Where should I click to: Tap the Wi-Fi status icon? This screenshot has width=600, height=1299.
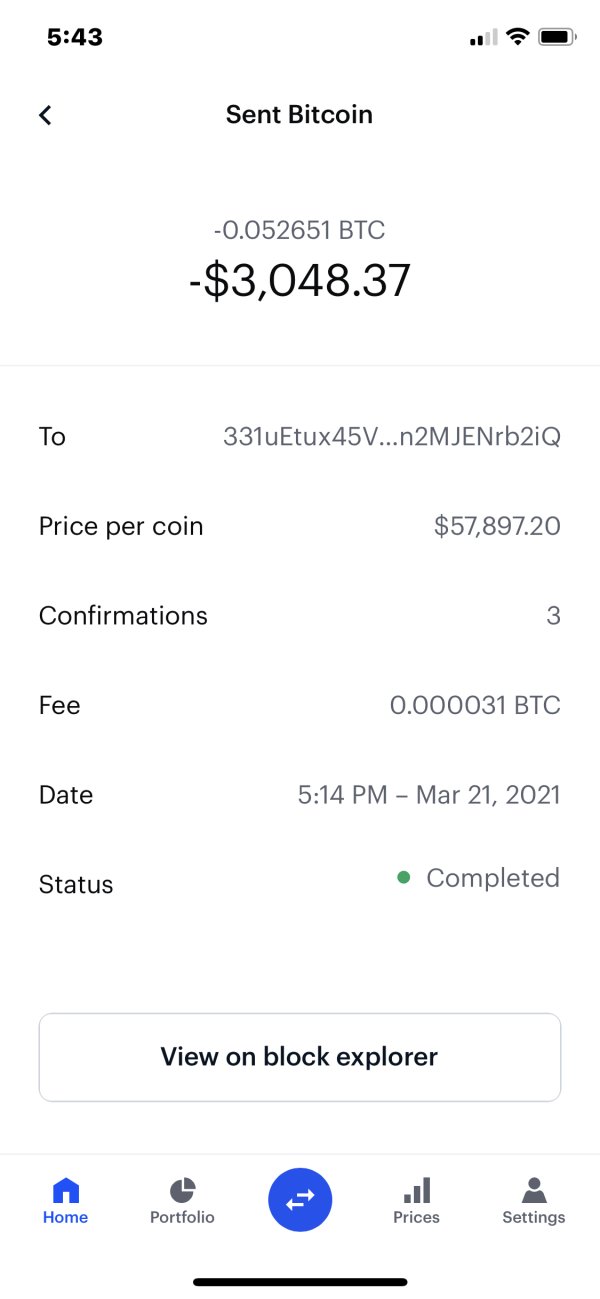(517, 37)
